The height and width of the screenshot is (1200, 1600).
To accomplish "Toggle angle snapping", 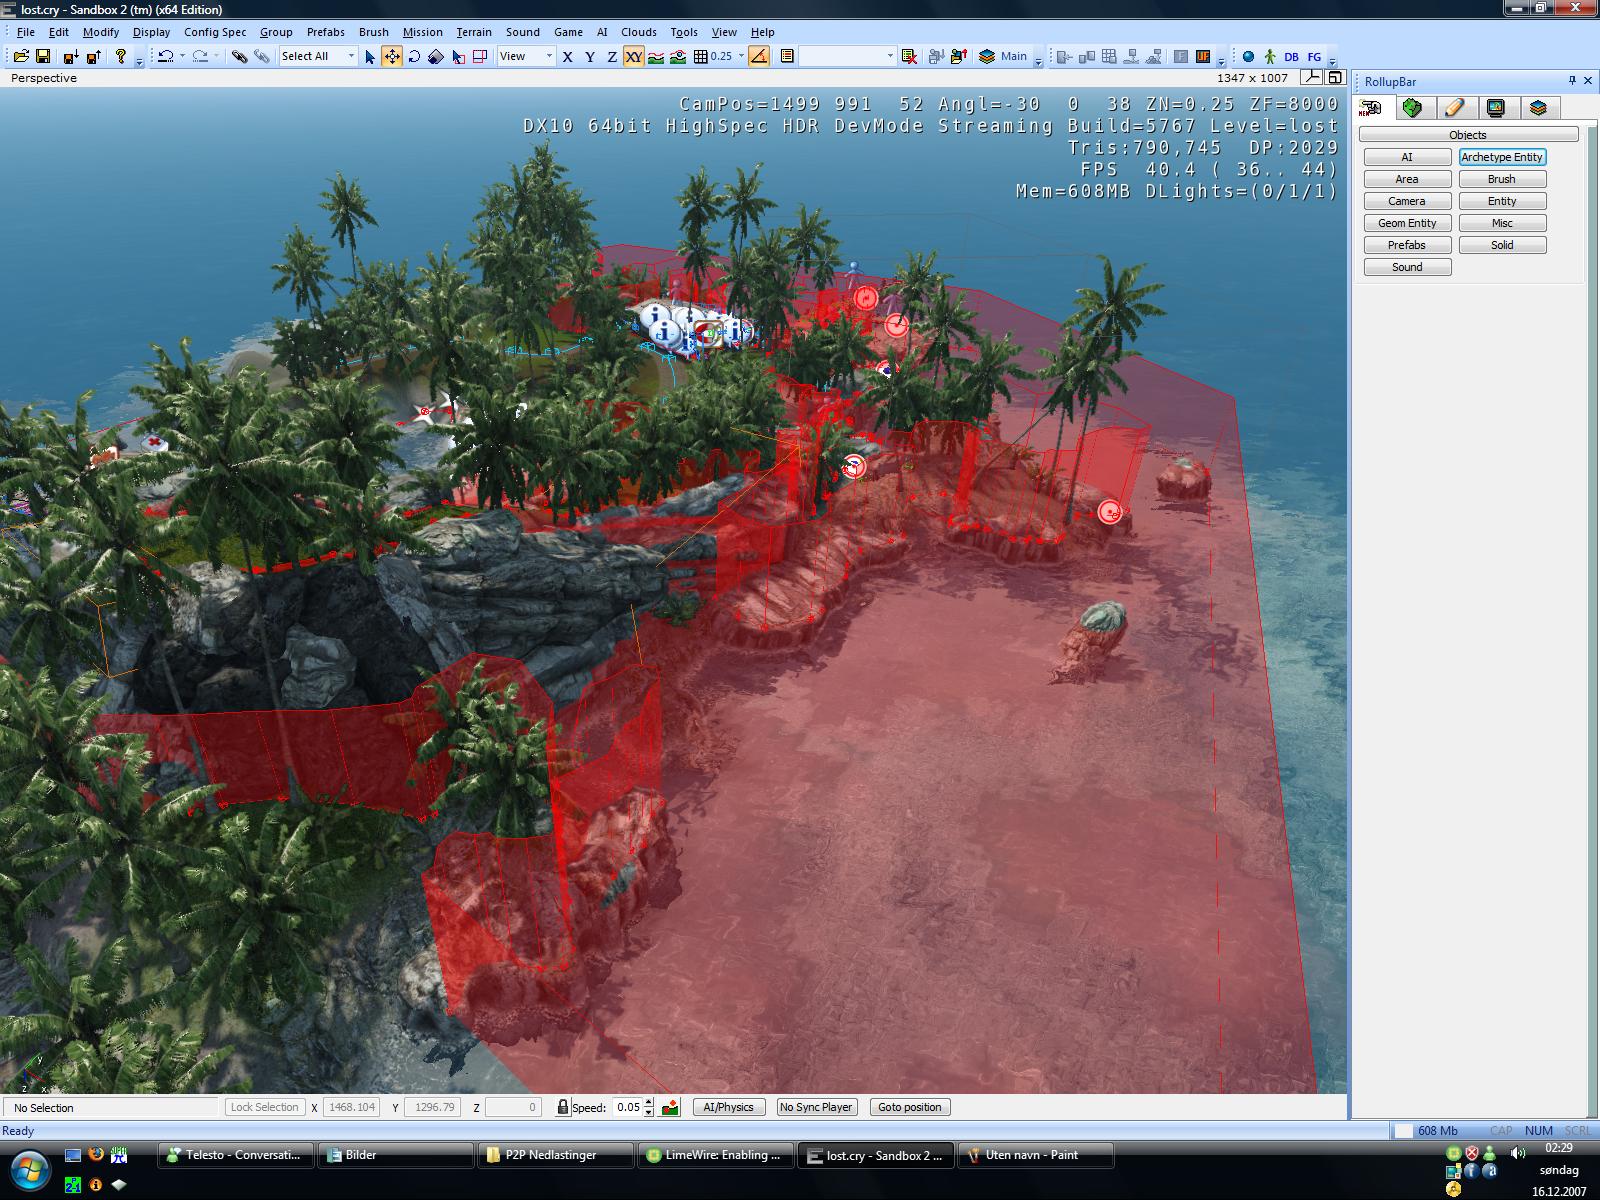I will [759, 56].
